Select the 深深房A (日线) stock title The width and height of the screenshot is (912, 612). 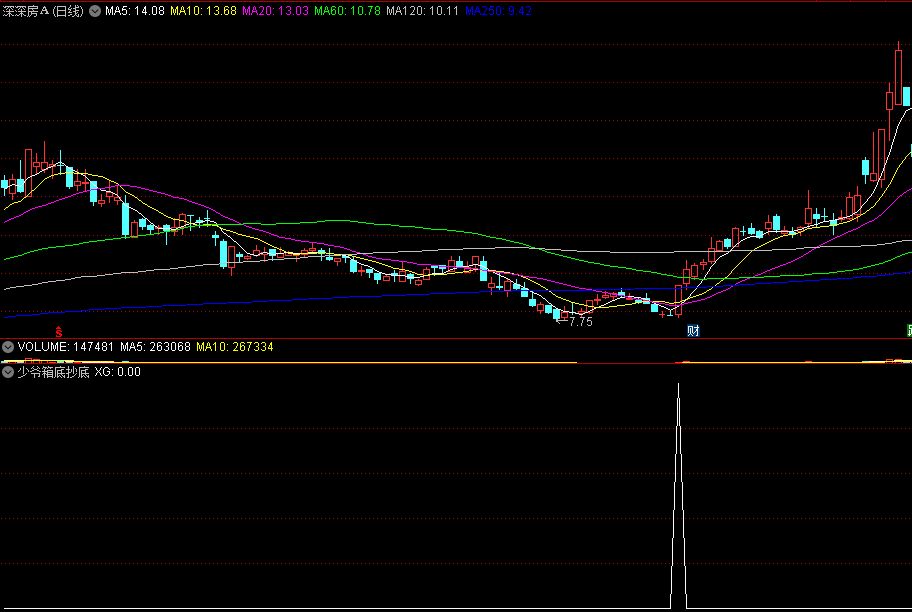(x=44, y=11)
